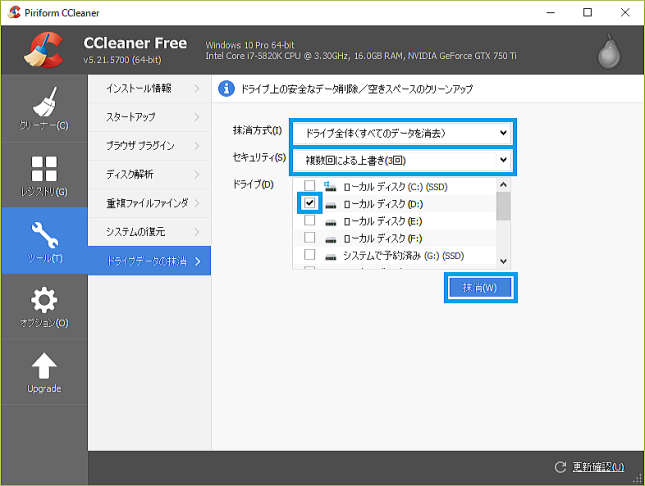Click the refresh icon beside 更新確認
This screenshot has width=645, height=486.
point(561,467)
